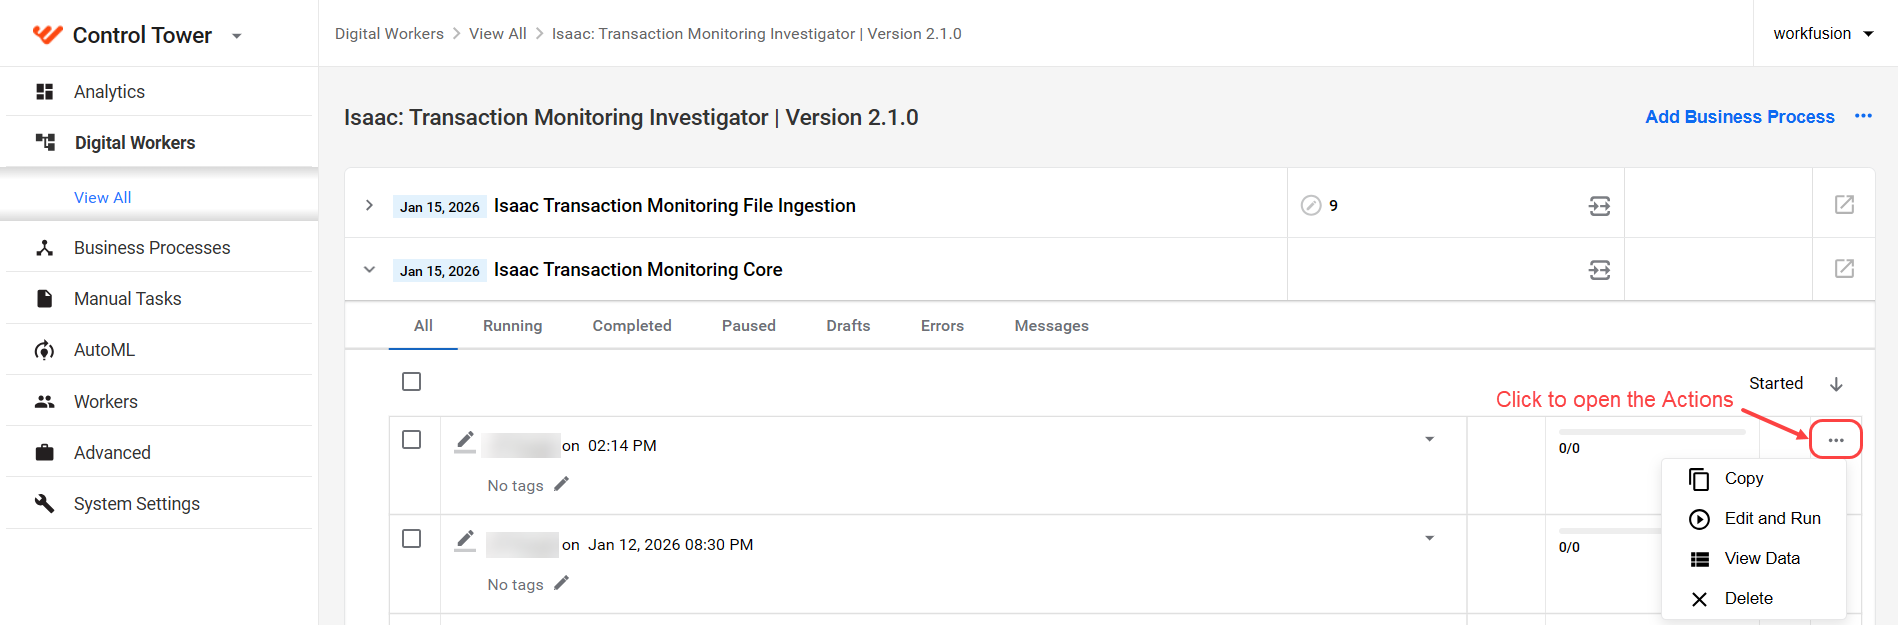Viewport: 1898px width, 625px height.
Task: Choose Copy from the Actions menu
Action: tap(1754, 479)
